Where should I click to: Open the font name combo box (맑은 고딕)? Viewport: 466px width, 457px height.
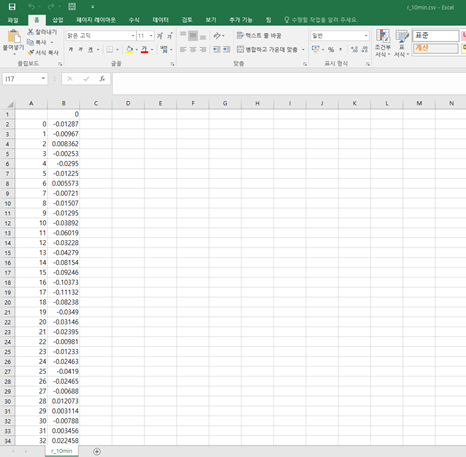pos(101,36)
